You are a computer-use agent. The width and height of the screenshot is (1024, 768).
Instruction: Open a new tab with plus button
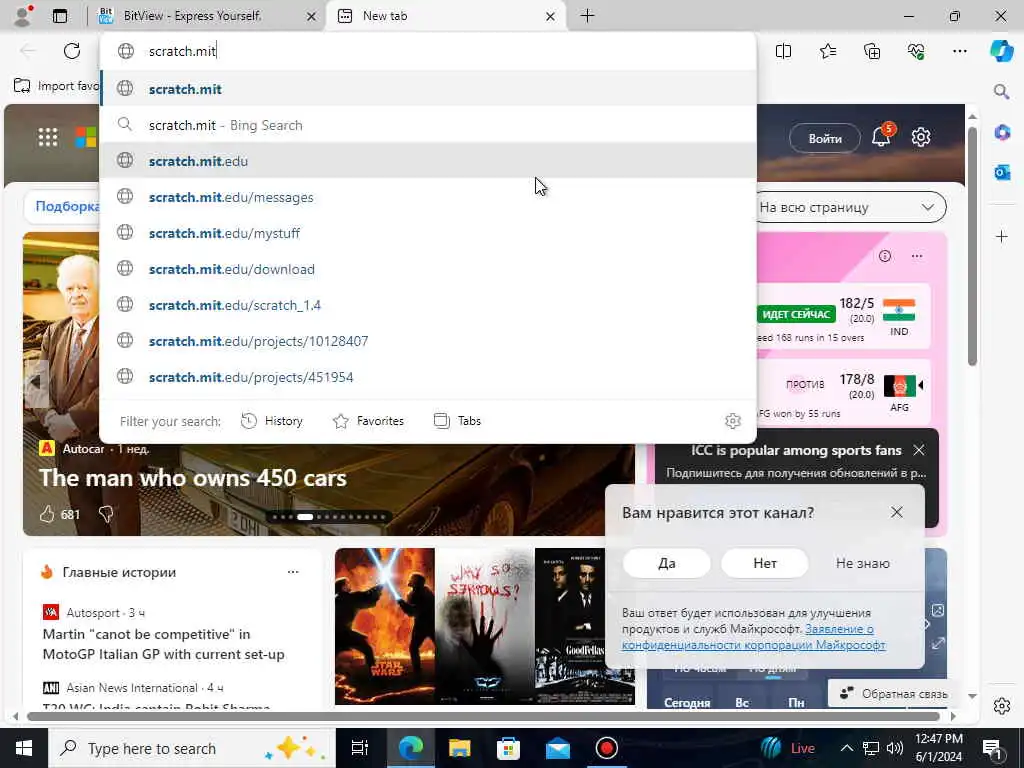coord(587,16)
